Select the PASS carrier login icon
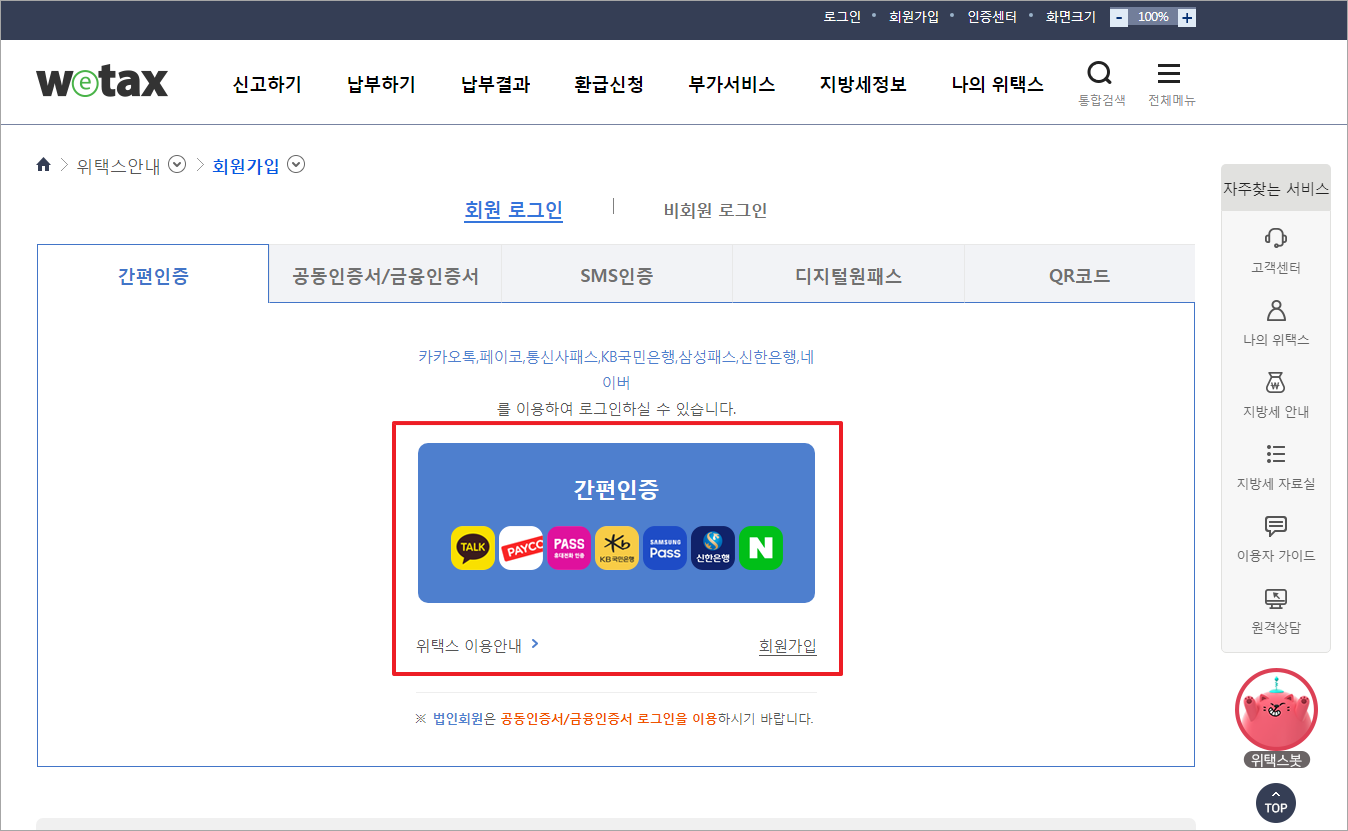 tap(569, 548)
